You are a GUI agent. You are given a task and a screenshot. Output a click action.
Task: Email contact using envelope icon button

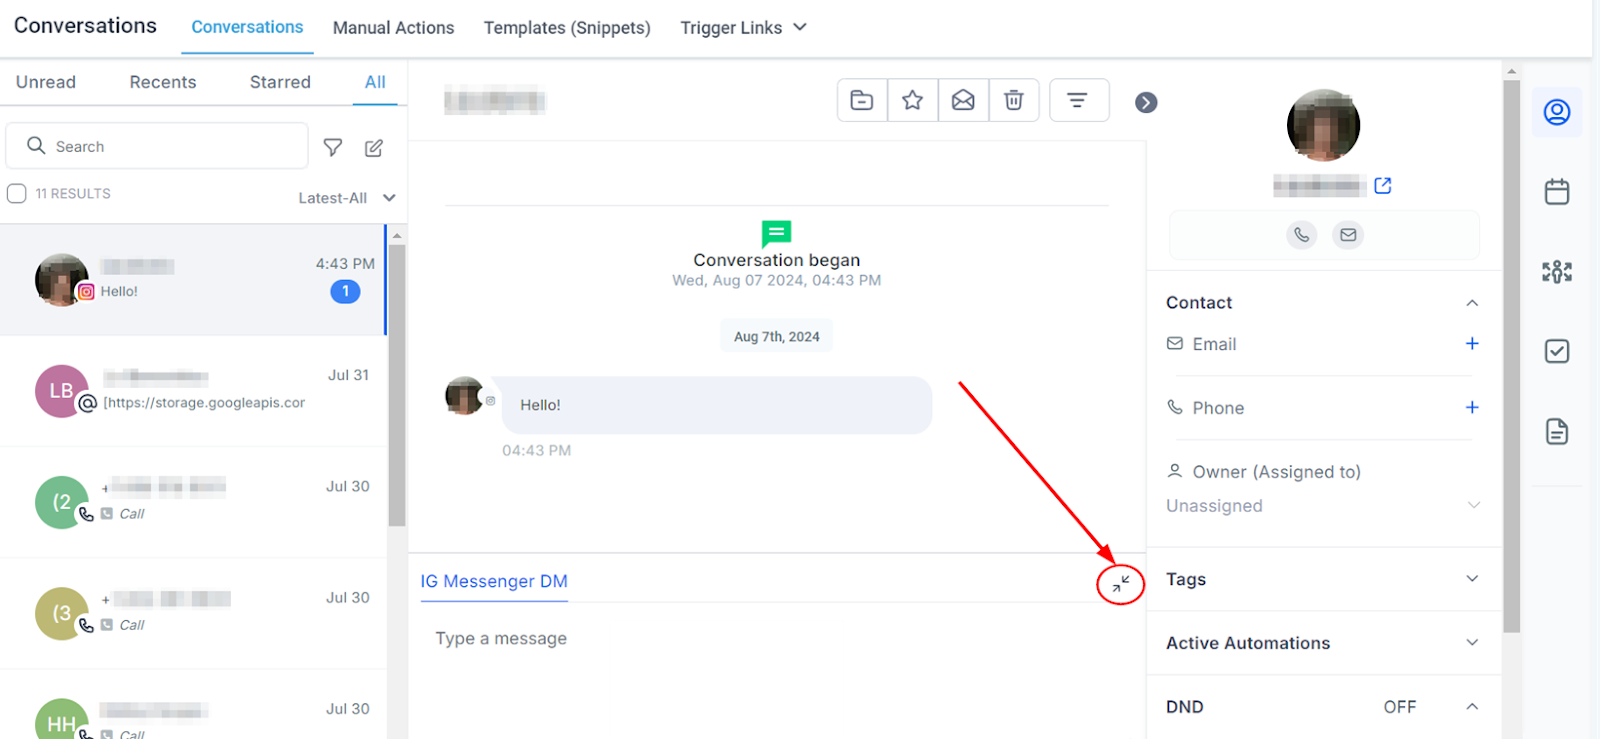1348,235
